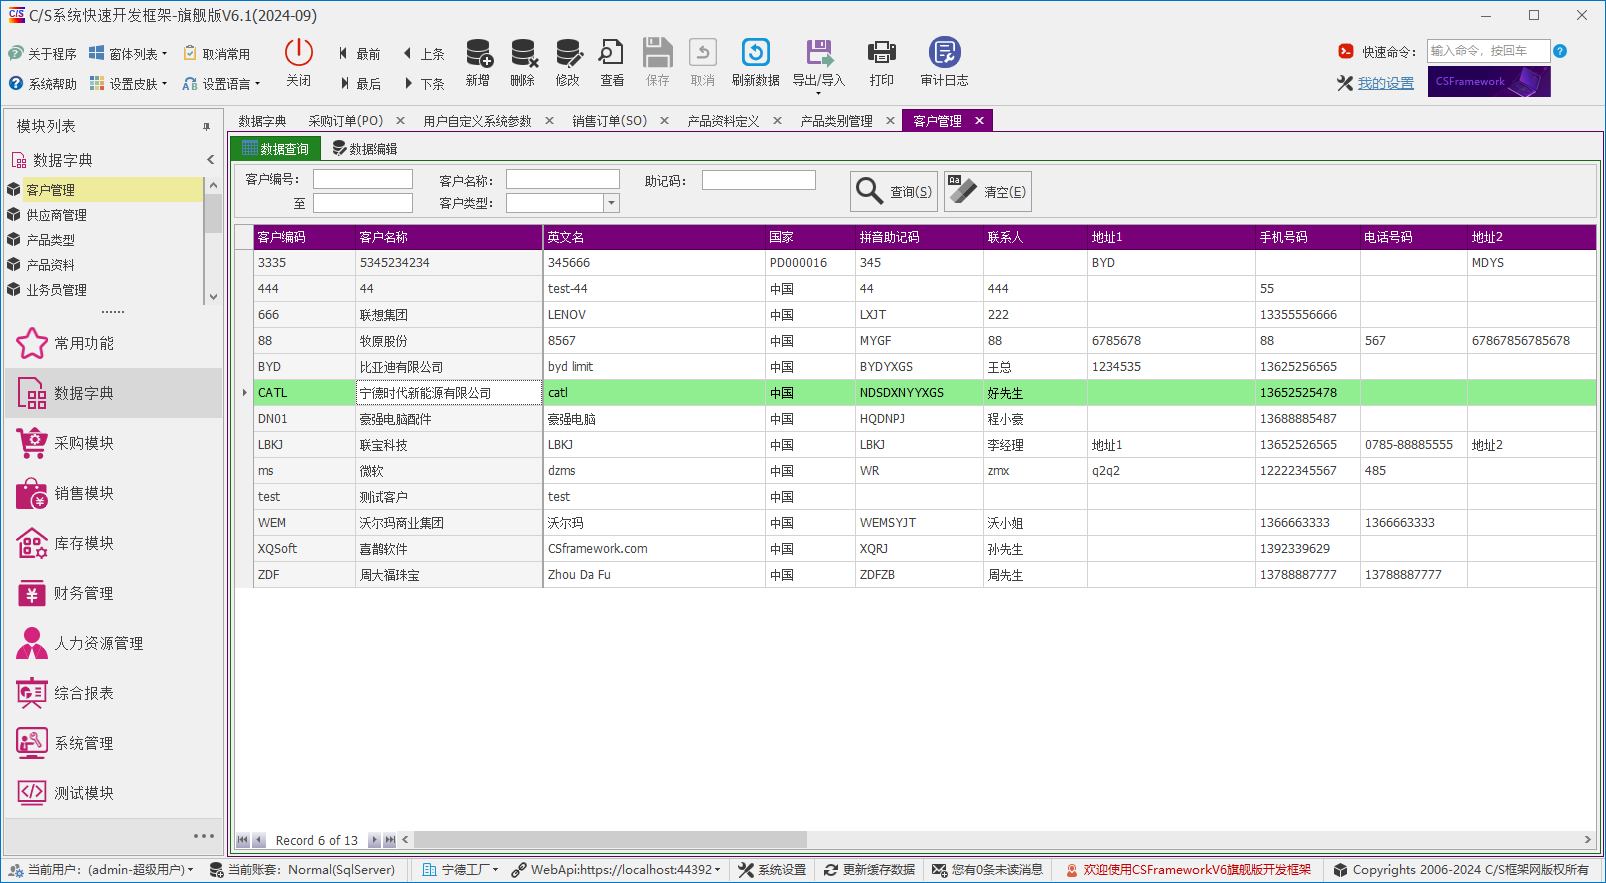
Task: Open the 系统管理 system admin module
Action: (x=113, y=743)
